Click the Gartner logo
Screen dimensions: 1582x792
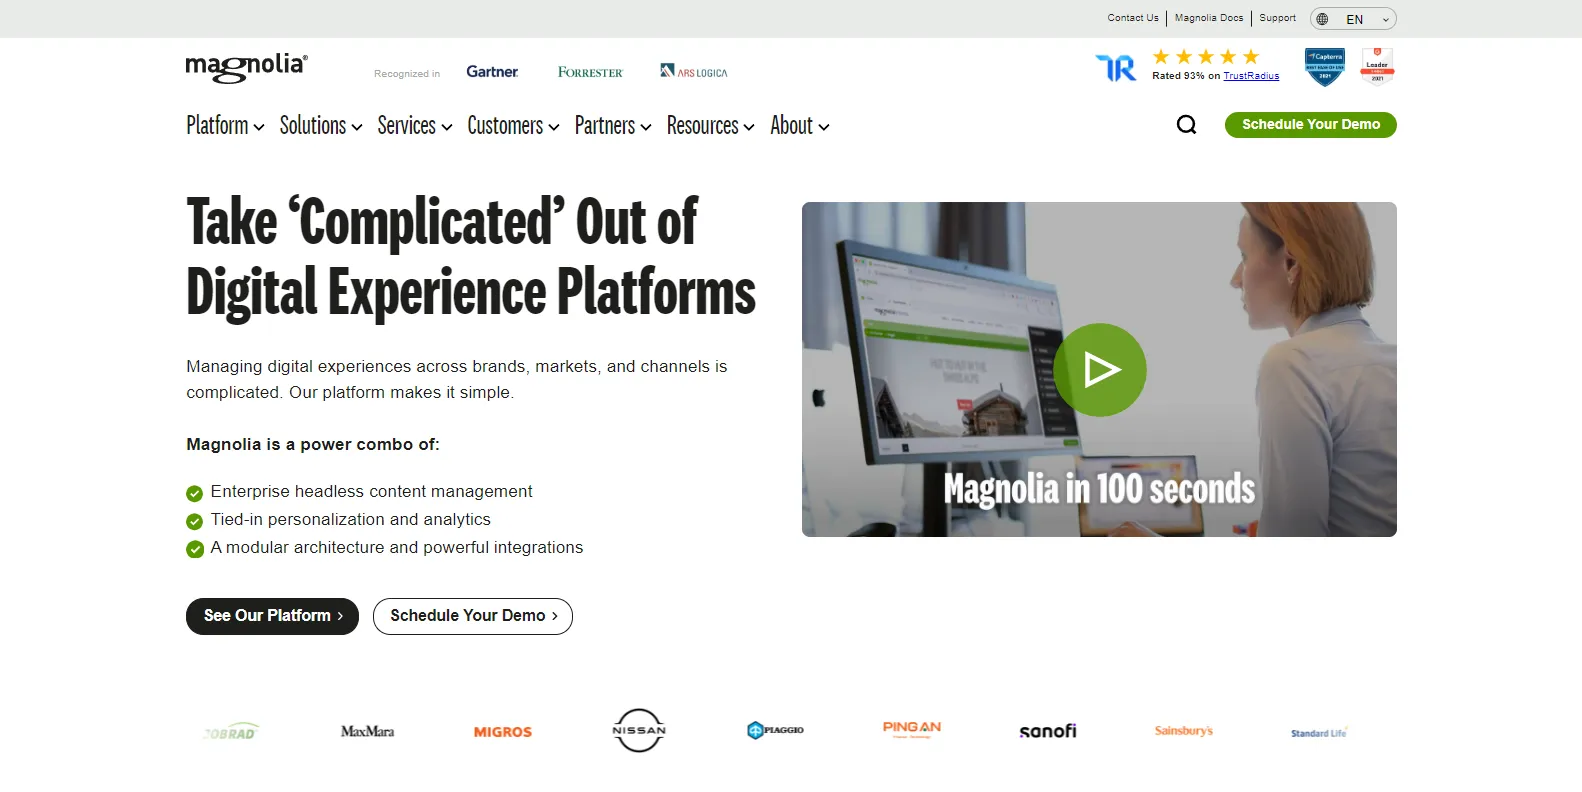point(492,72)
